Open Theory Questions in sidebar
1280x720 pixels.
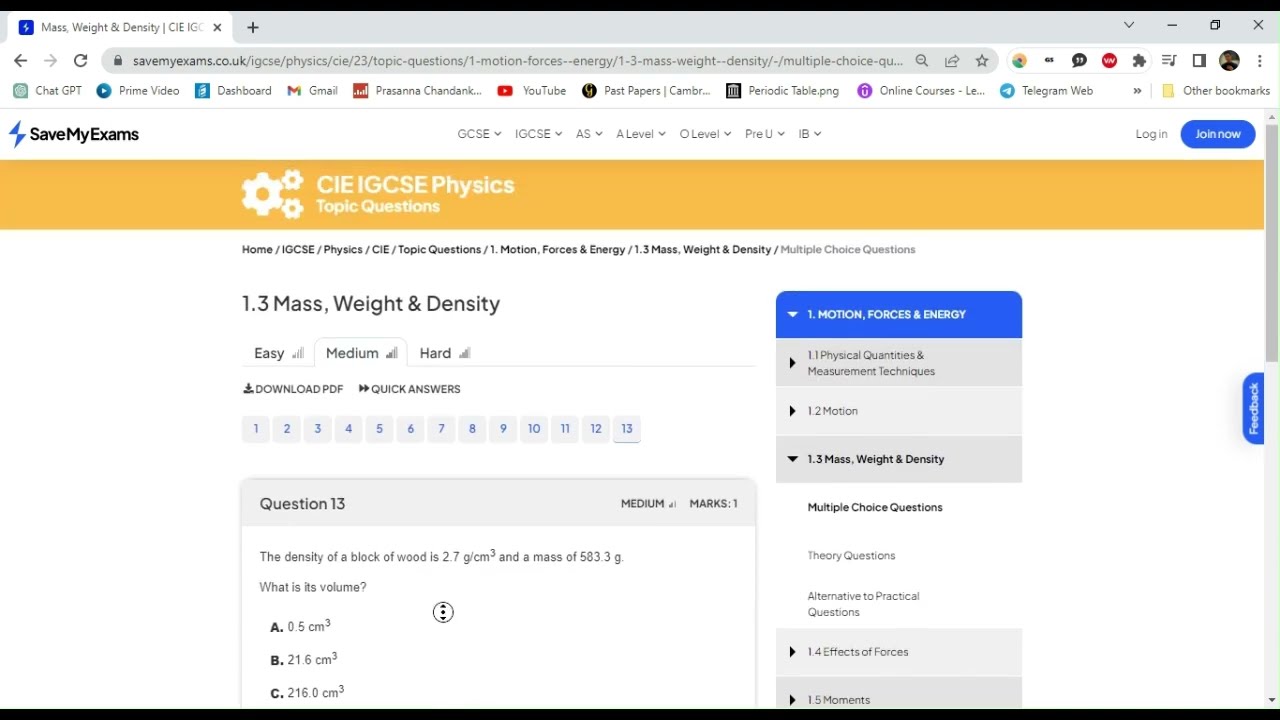851,556
